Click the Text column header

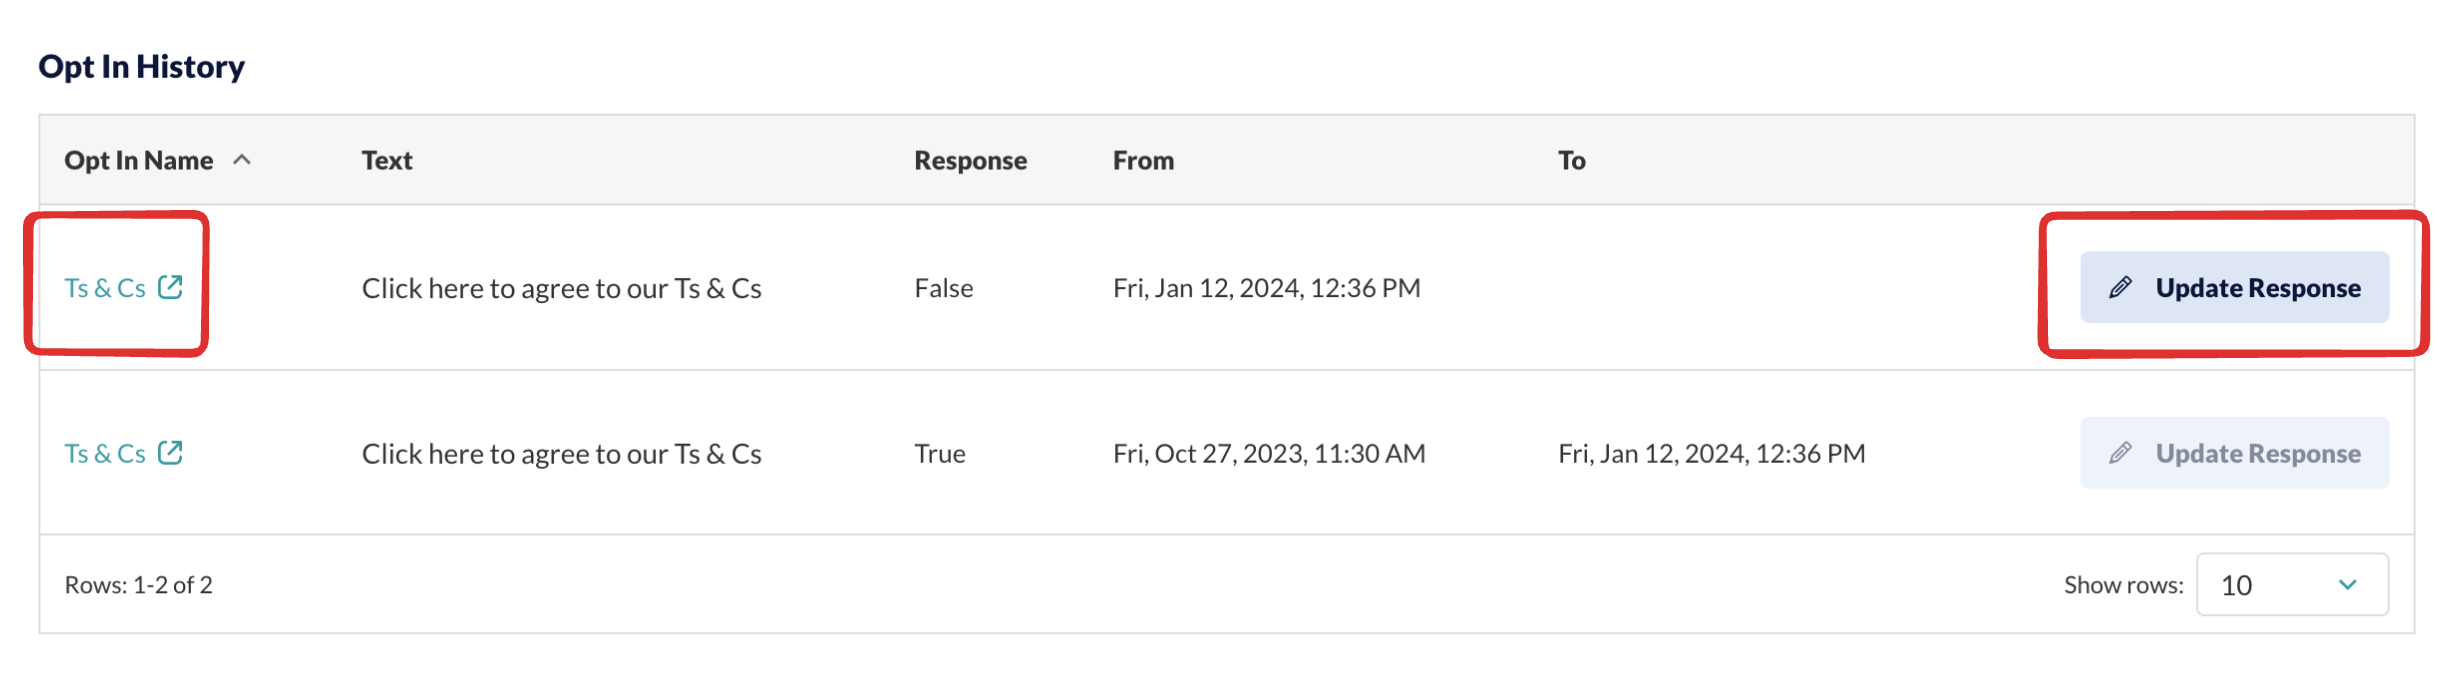coord(387,160)
